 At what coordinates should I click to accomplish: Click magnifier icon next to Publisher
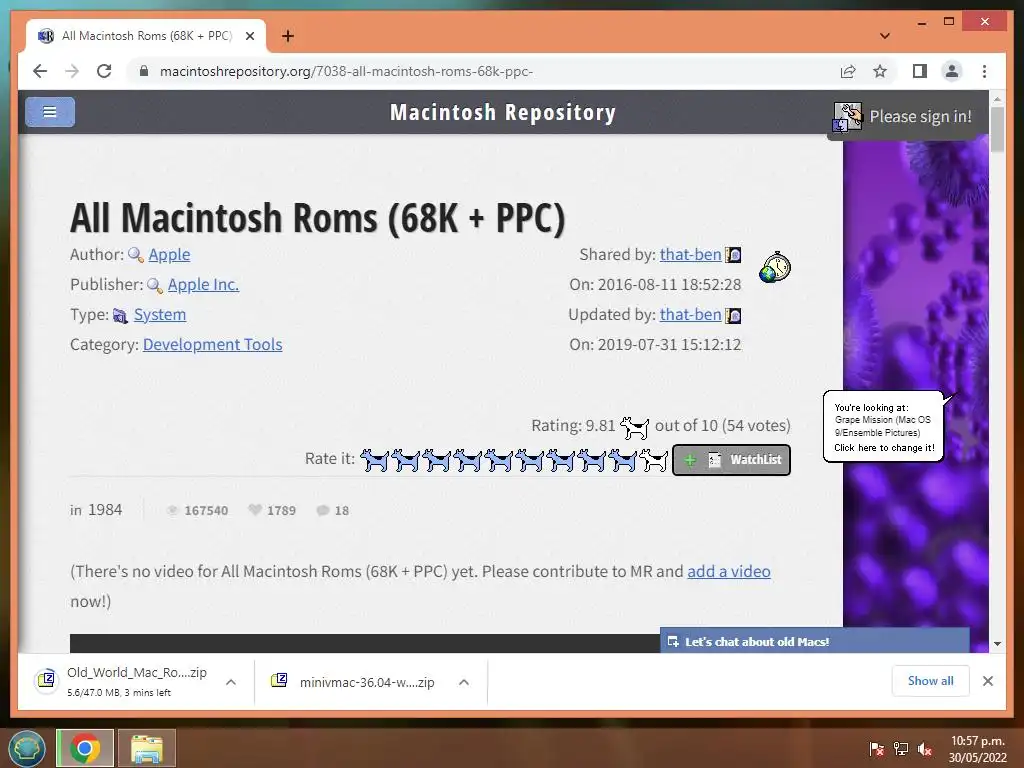155,285
